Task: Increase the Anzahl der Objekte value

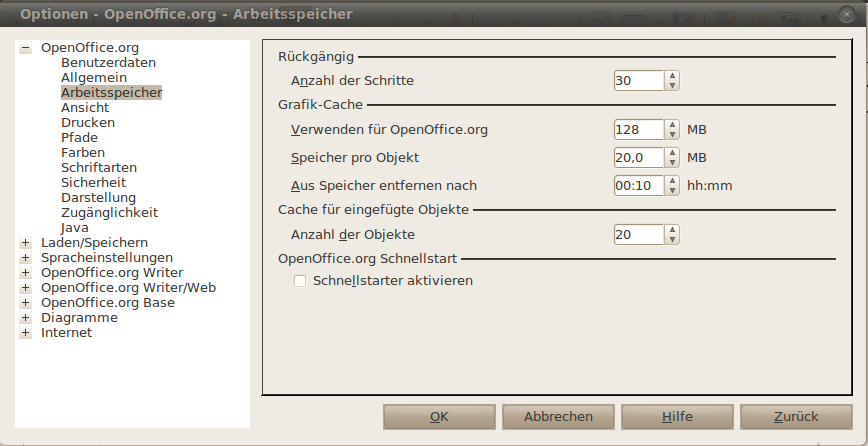Action: coord(672,230)
